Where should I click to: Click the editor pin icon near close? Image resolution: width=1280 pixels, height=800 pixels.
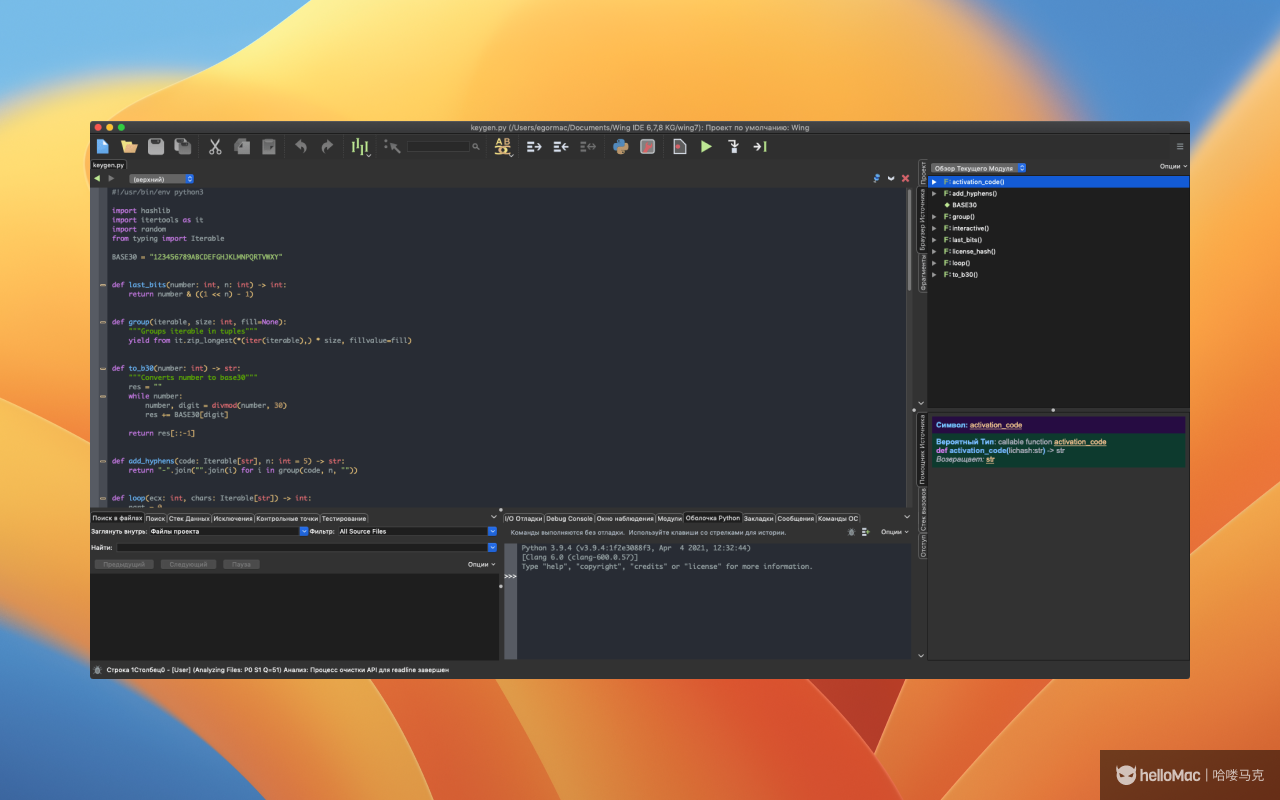[877, 178]
